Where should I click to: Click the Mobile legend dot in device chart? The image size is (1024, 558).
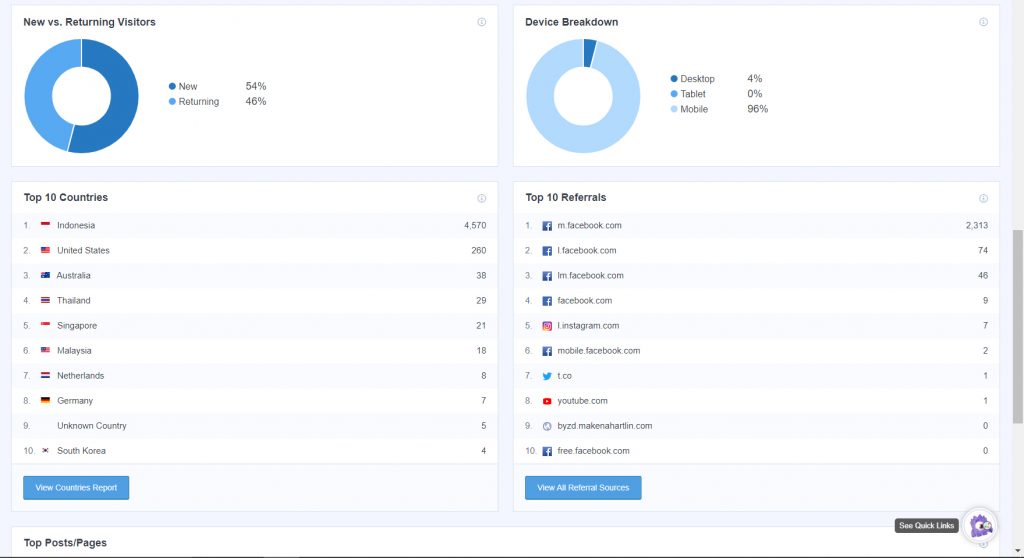[x=674, y=109]
